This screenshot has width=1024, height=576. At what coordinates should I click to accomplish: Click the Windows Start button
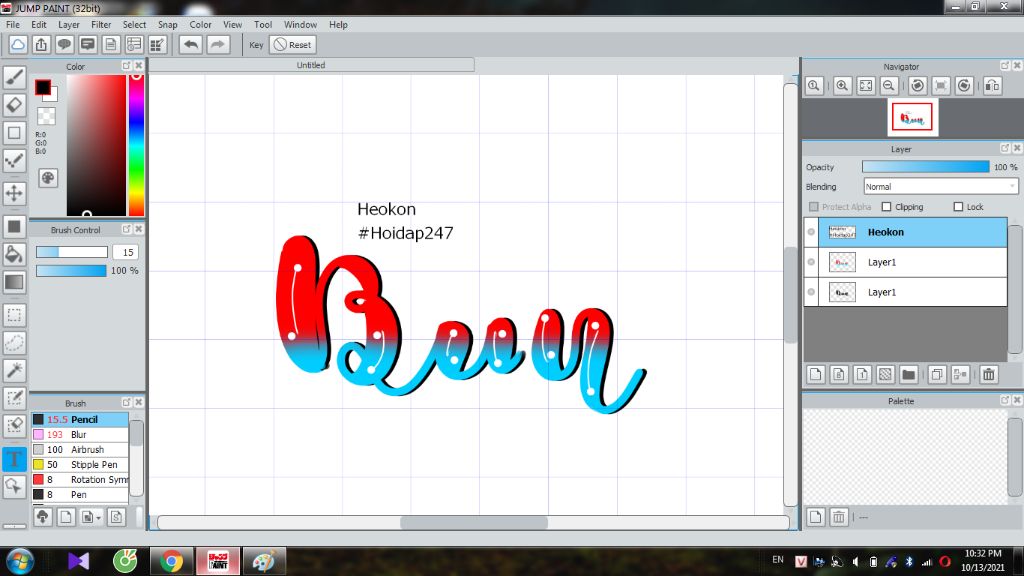[x=20, y=561]
